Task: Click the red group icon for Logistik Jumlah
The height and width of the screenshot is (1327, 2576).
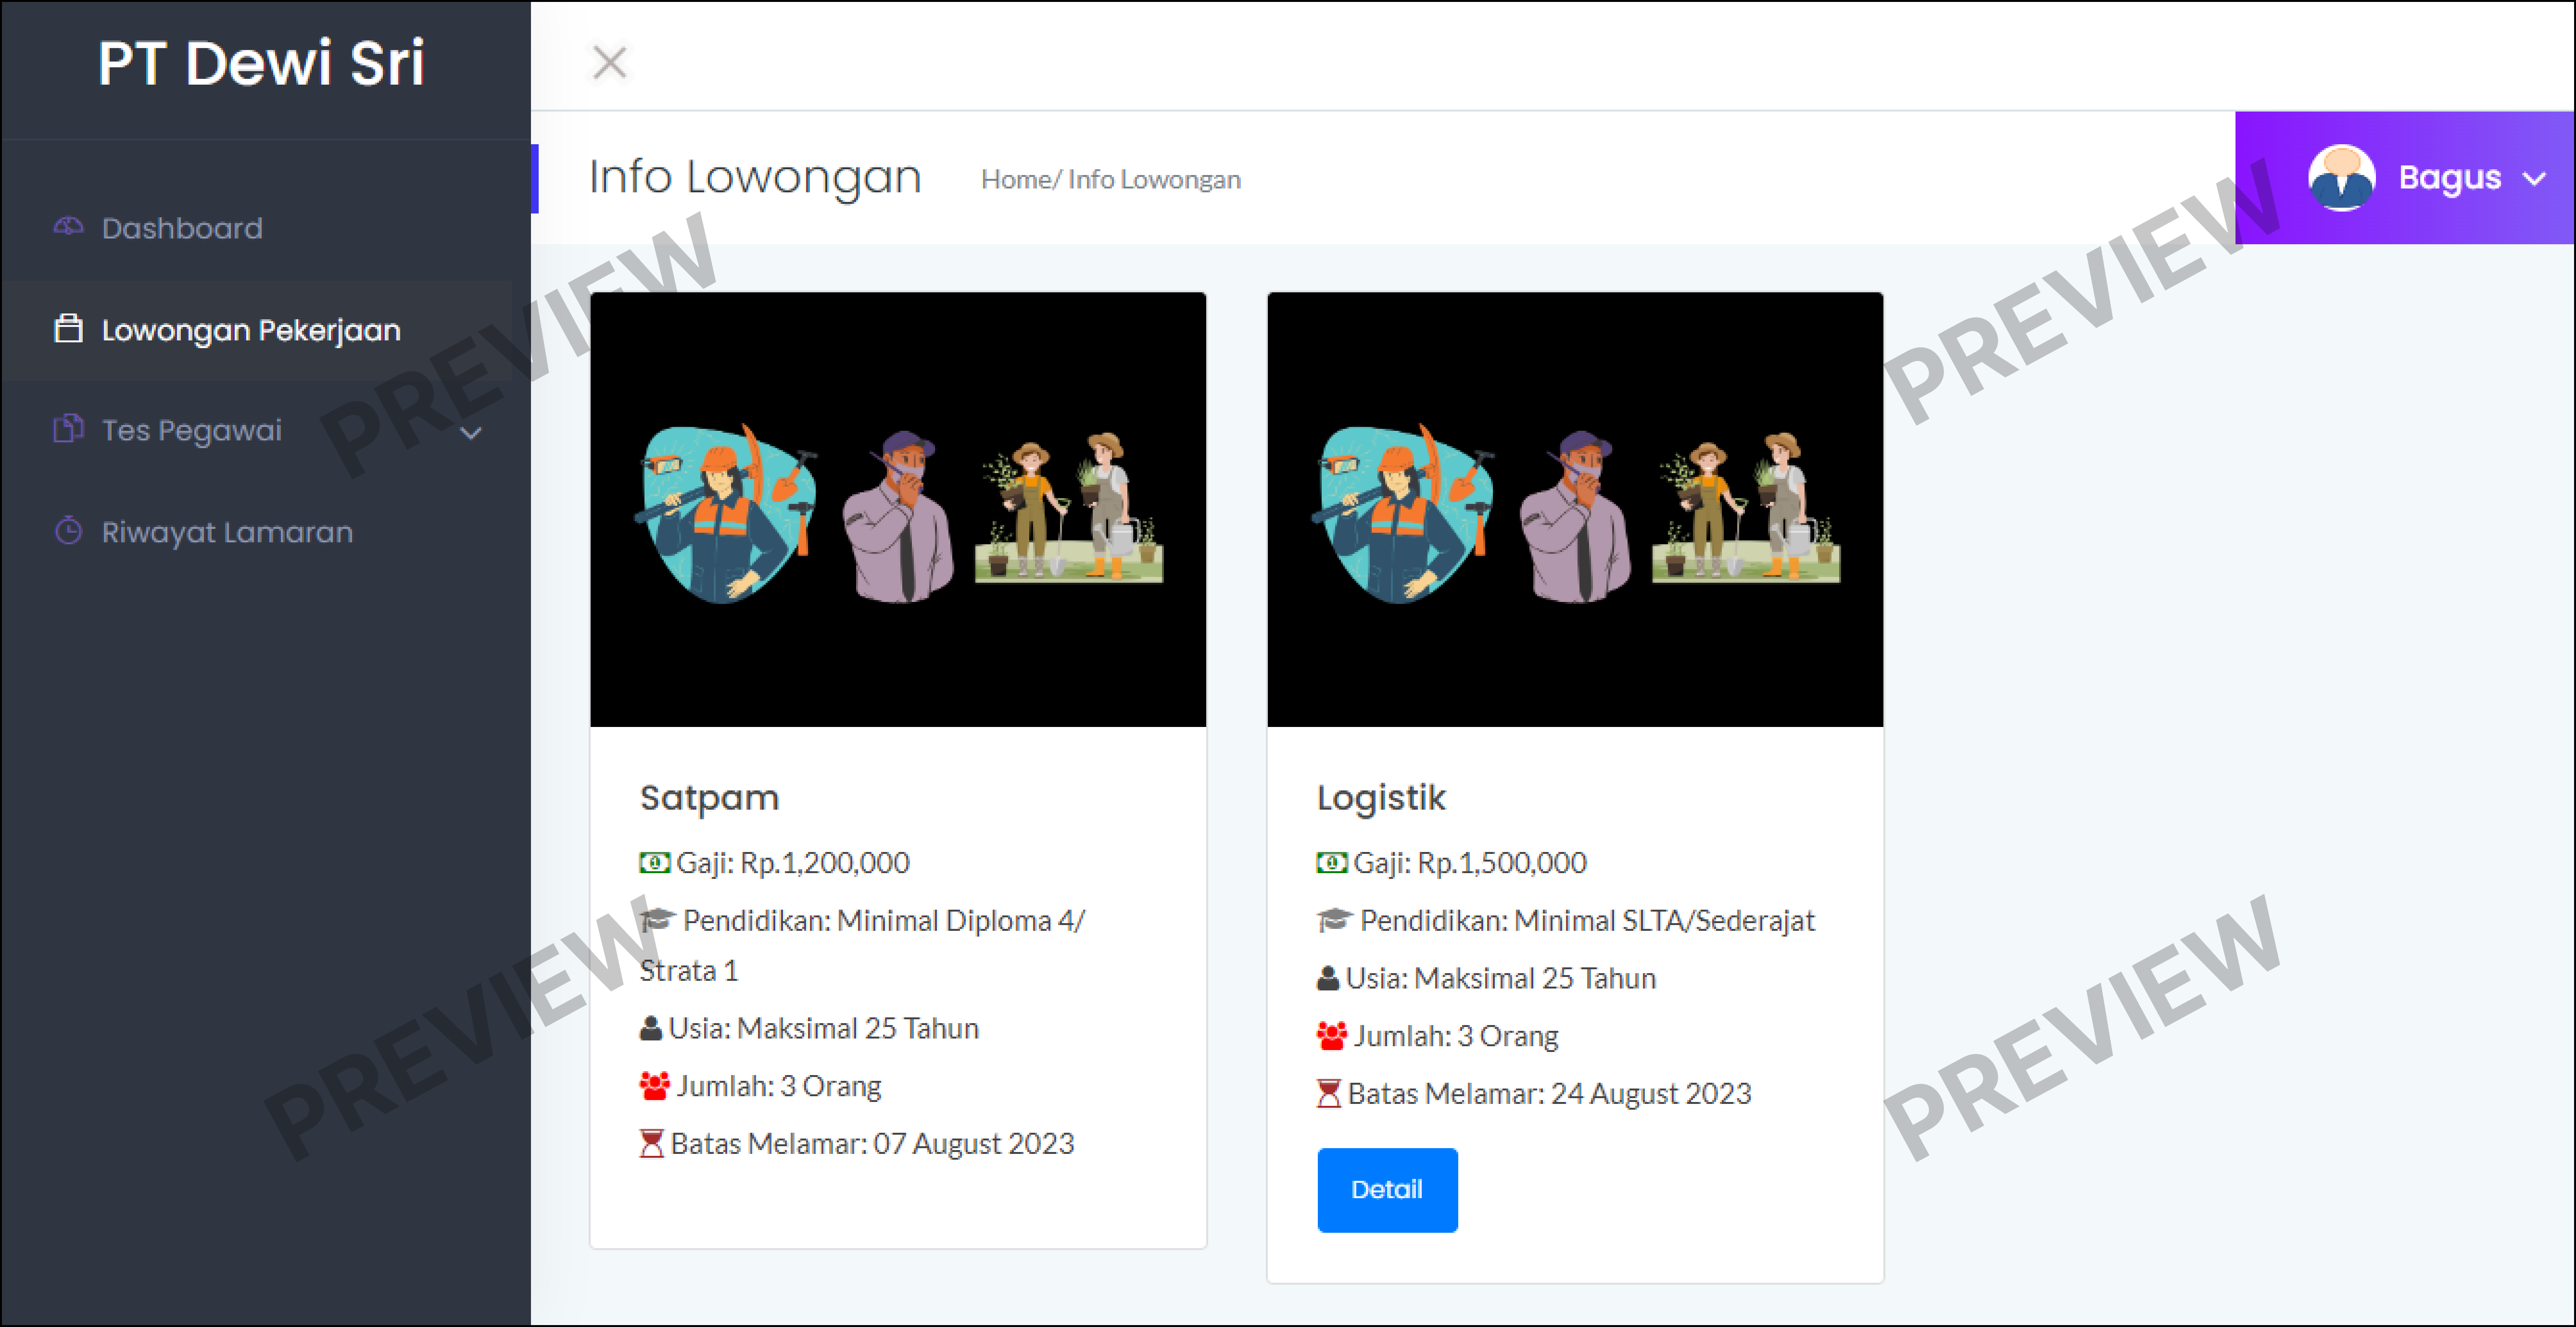Action: (1331, 1036)
